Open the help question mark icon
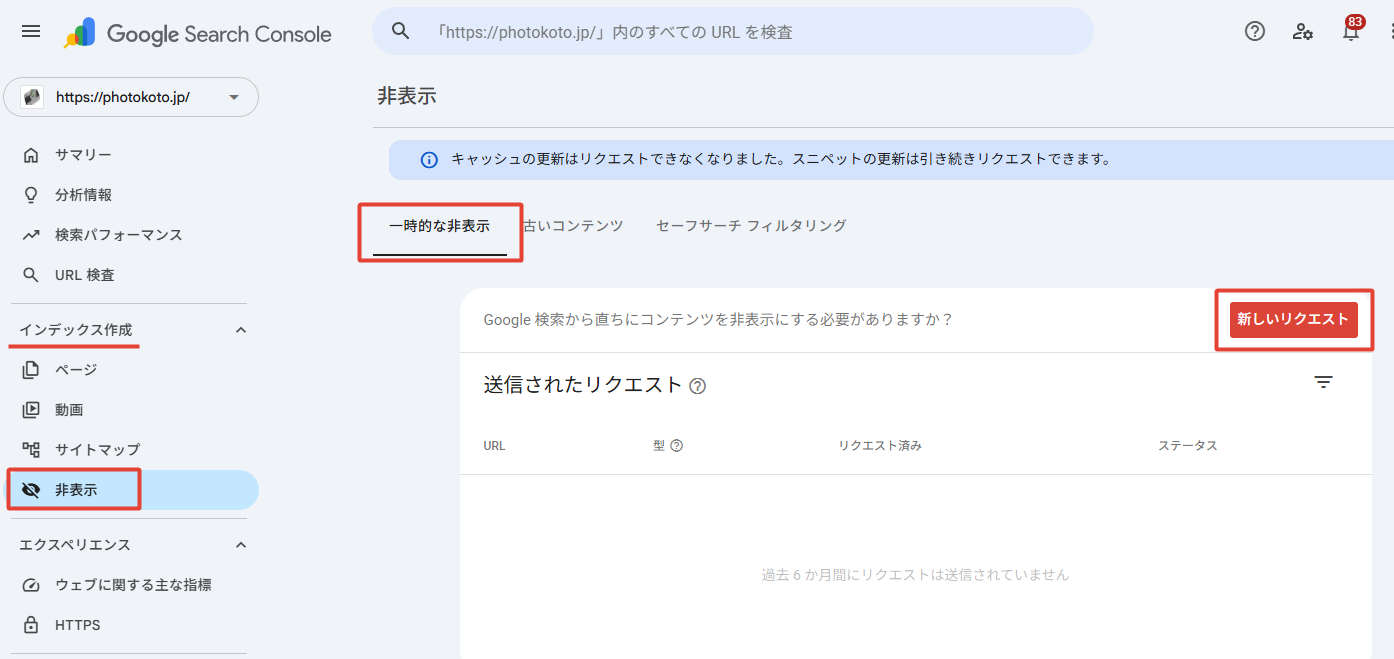 [x=1255, y=31]
